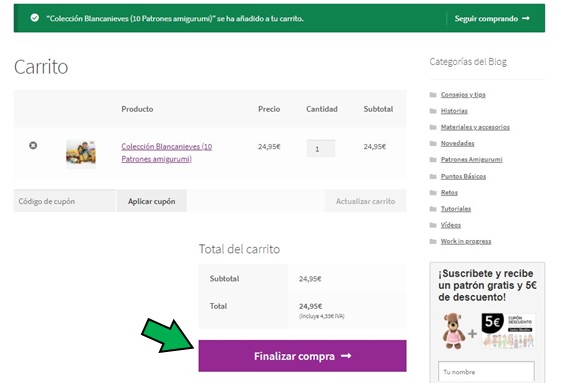Click the quantity field showing 1
The height and width of the screenshot is (383, 567).
click(x=321, y=148)
